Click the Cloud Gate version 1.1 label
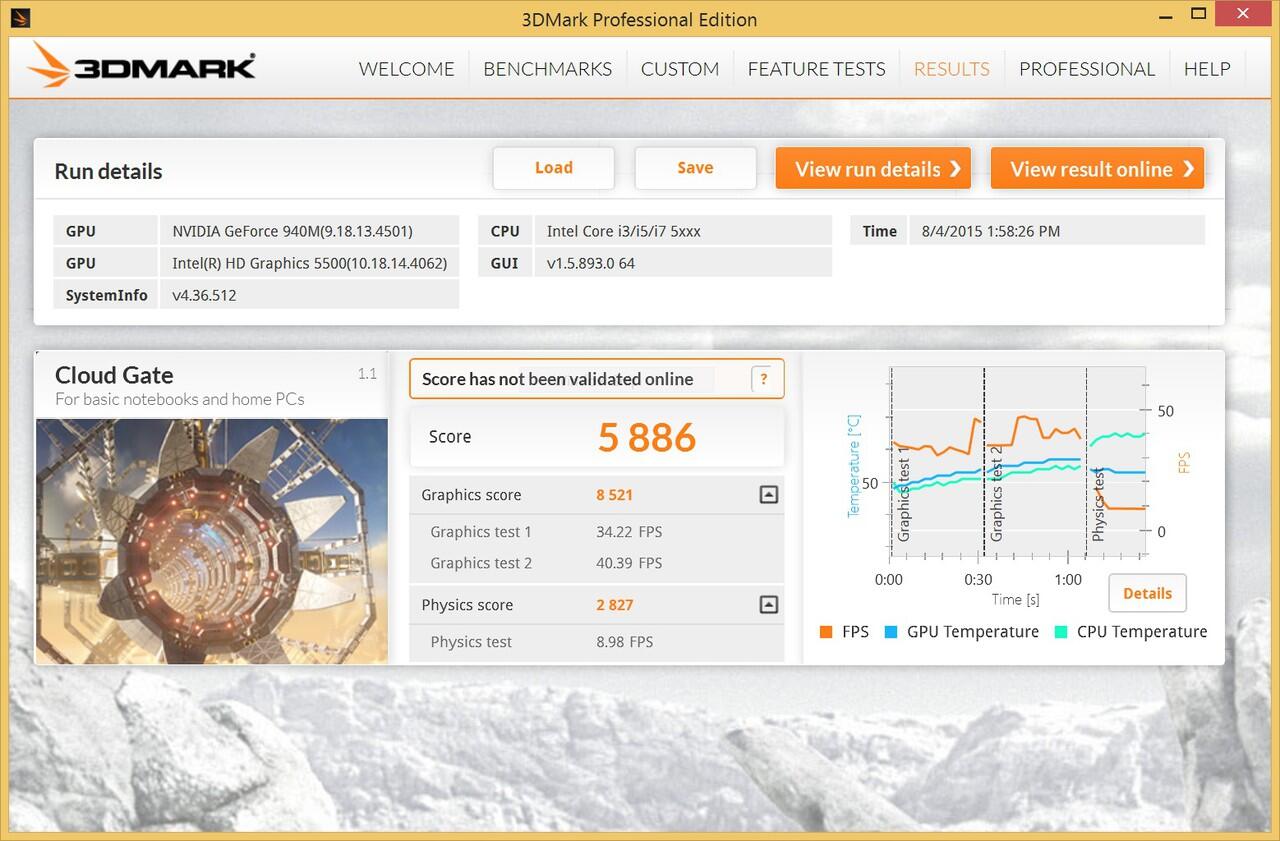 (x=367, y=373)
